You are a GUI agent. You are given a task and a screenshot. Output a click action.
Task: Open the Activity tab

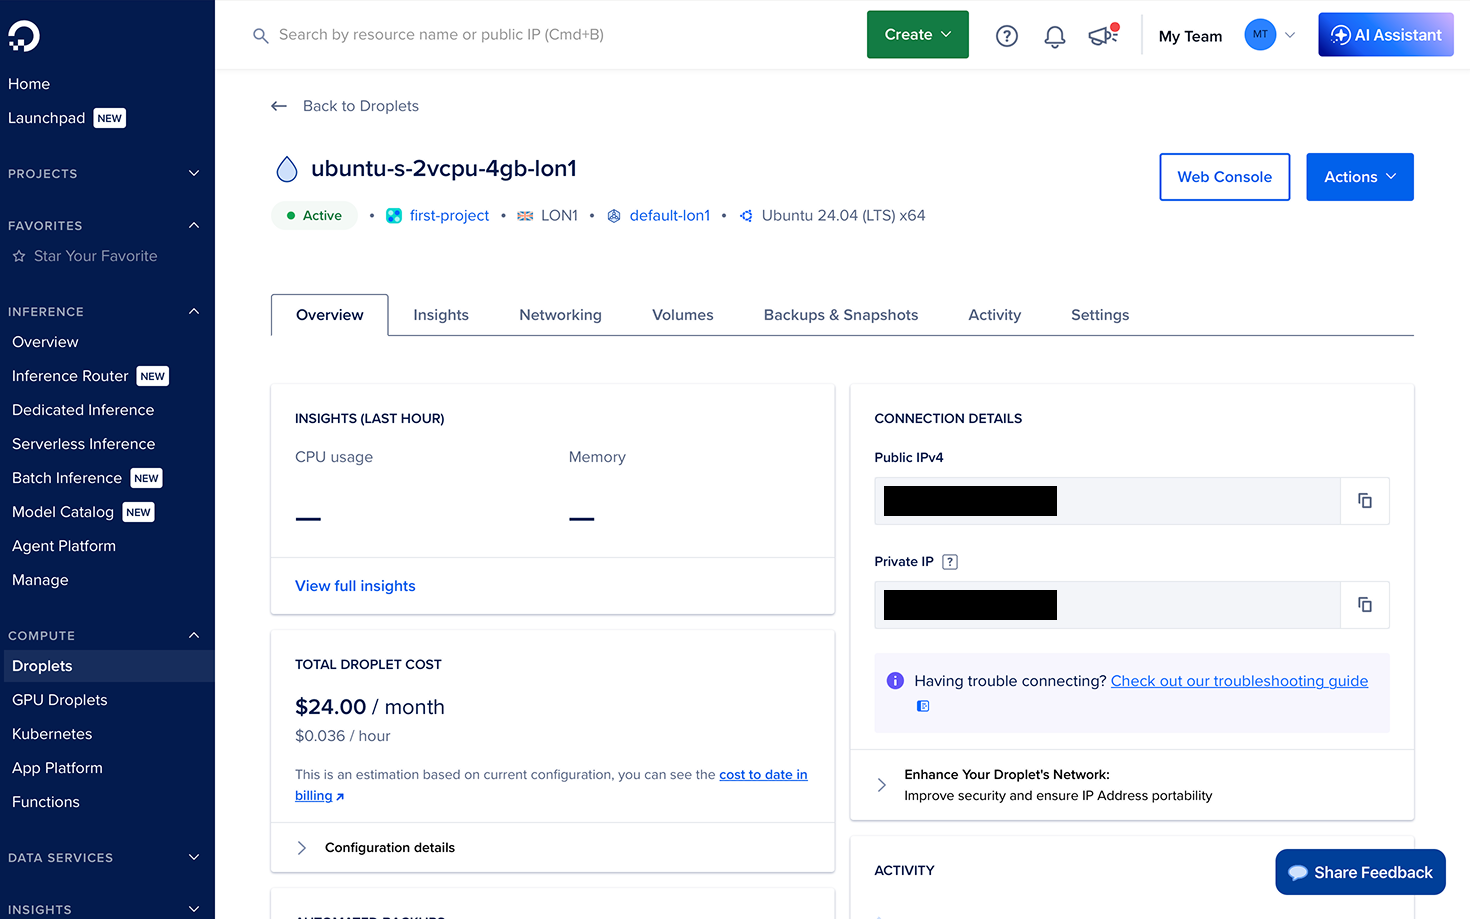995,315
